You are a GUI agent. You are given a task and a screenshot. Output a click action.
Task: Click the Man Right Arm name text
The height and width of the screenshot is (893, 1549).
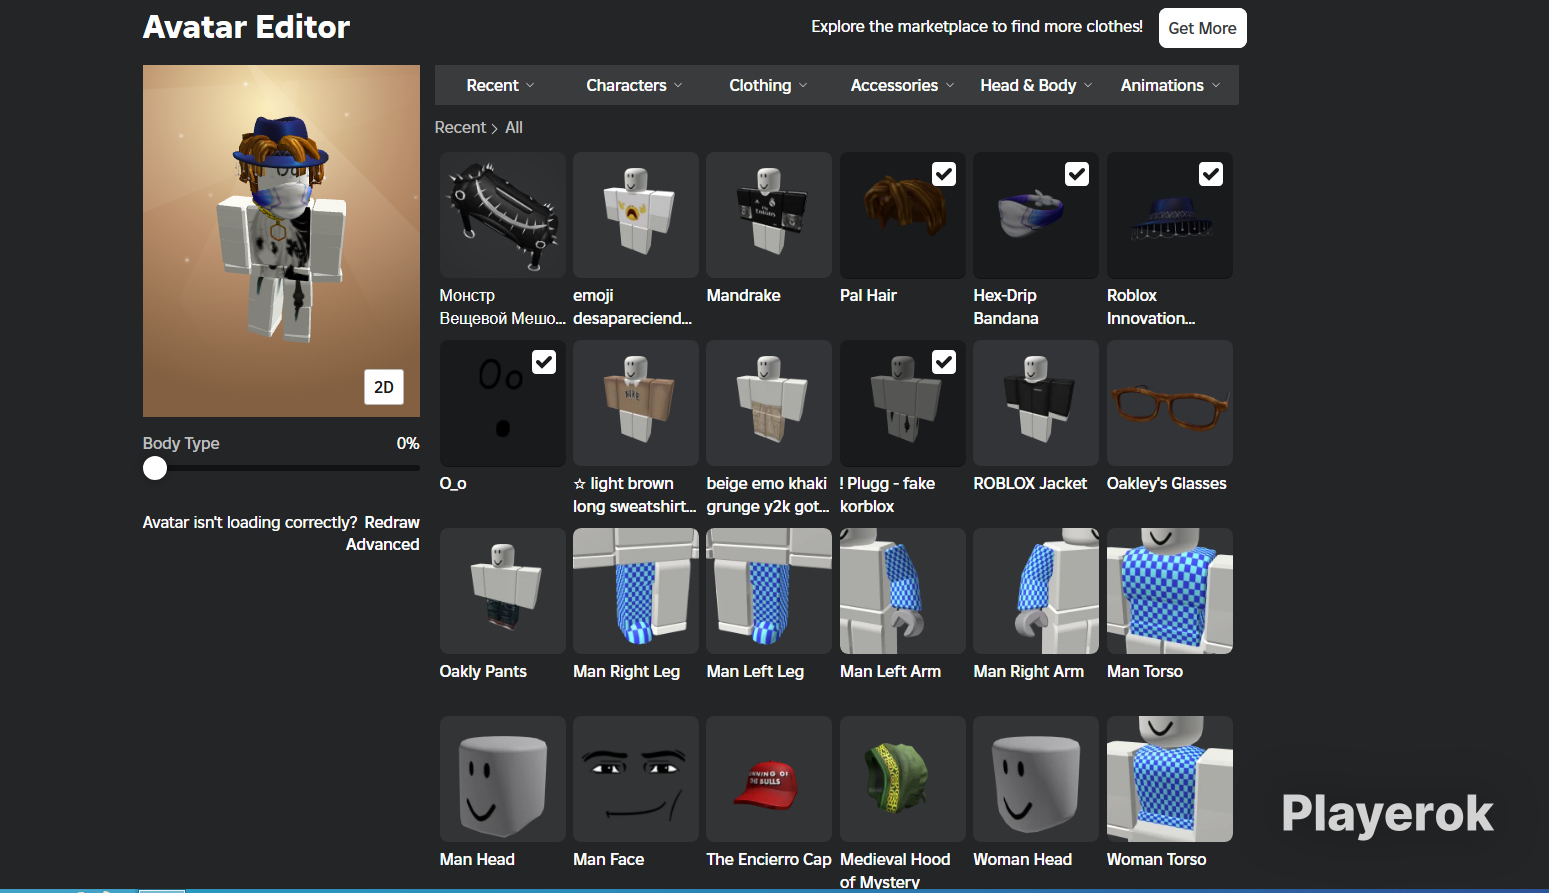pyautogui.click(x=1029, y=671)
